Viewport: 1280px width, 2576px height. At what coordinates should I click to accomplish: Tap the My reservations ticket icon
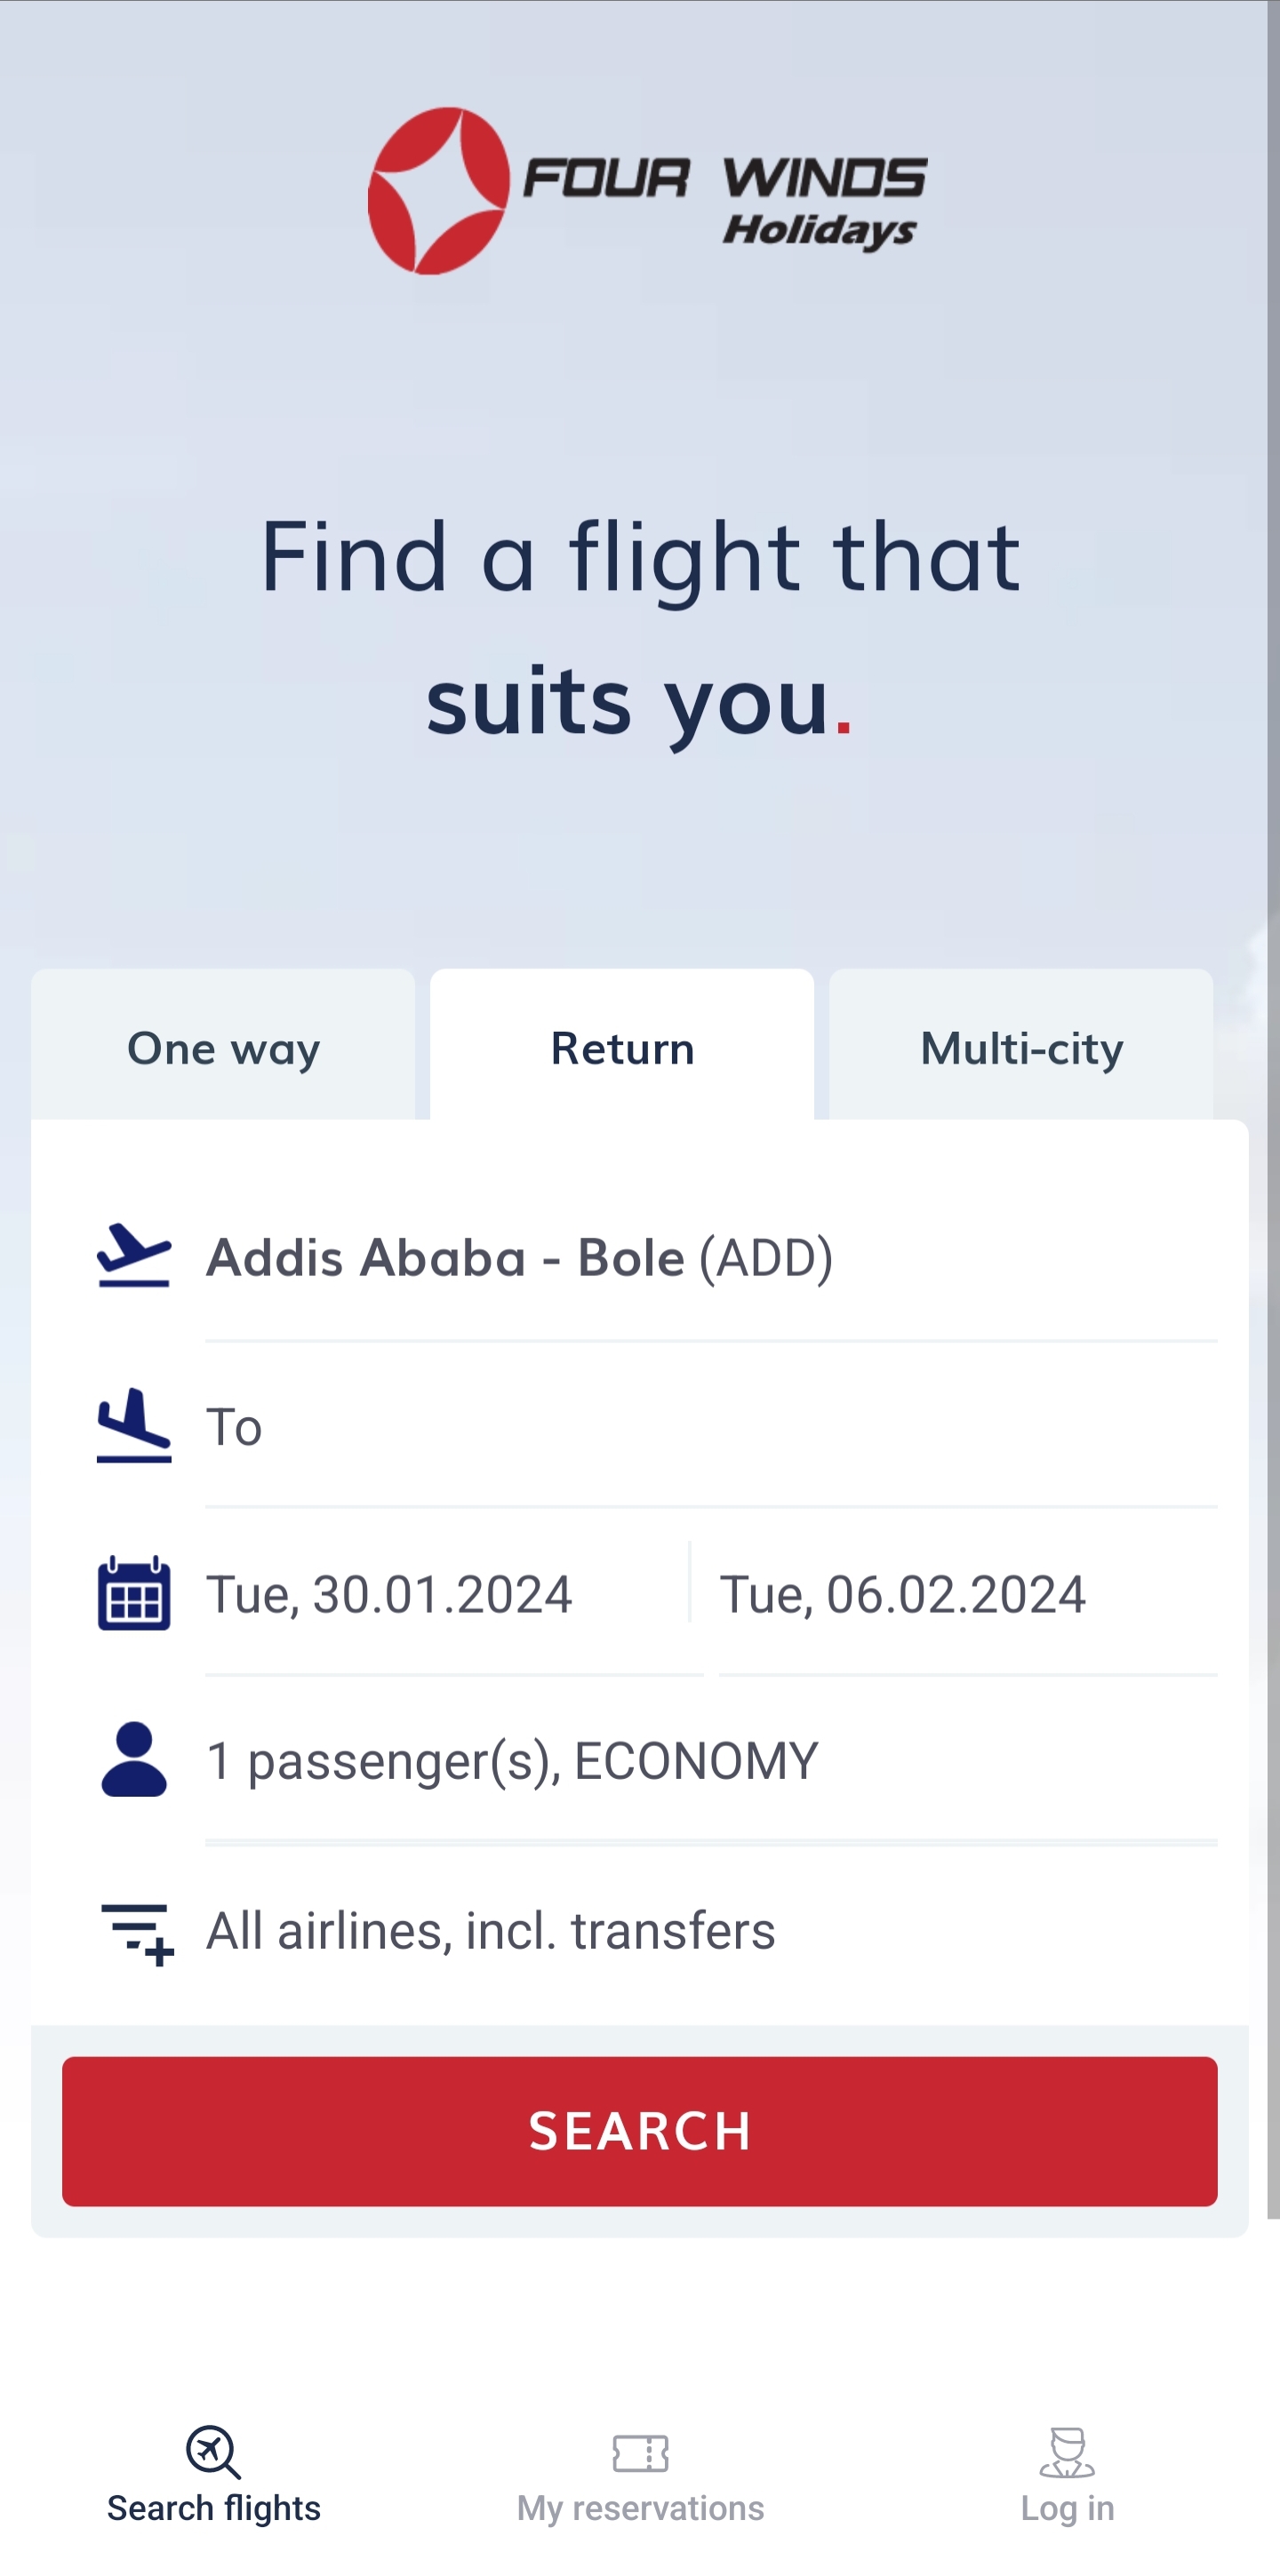click(640, 2453)
